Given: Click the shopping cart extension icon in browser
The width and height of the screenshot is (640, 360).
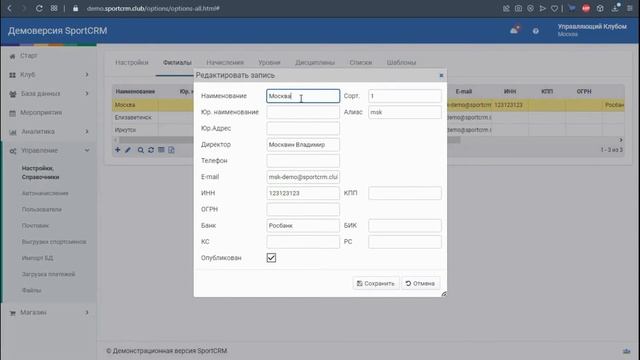Looking at the screenshot, I should [x=572, y=8].
